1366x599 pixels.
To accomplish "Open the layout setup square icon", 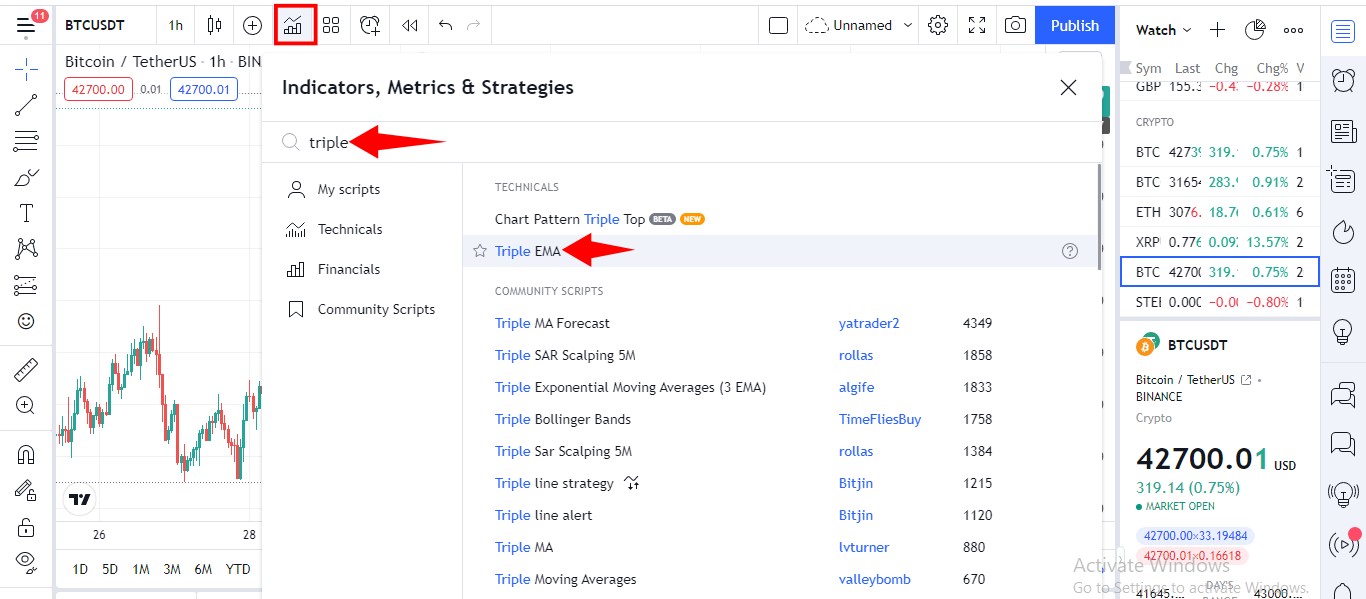I will tap(779, 25).
